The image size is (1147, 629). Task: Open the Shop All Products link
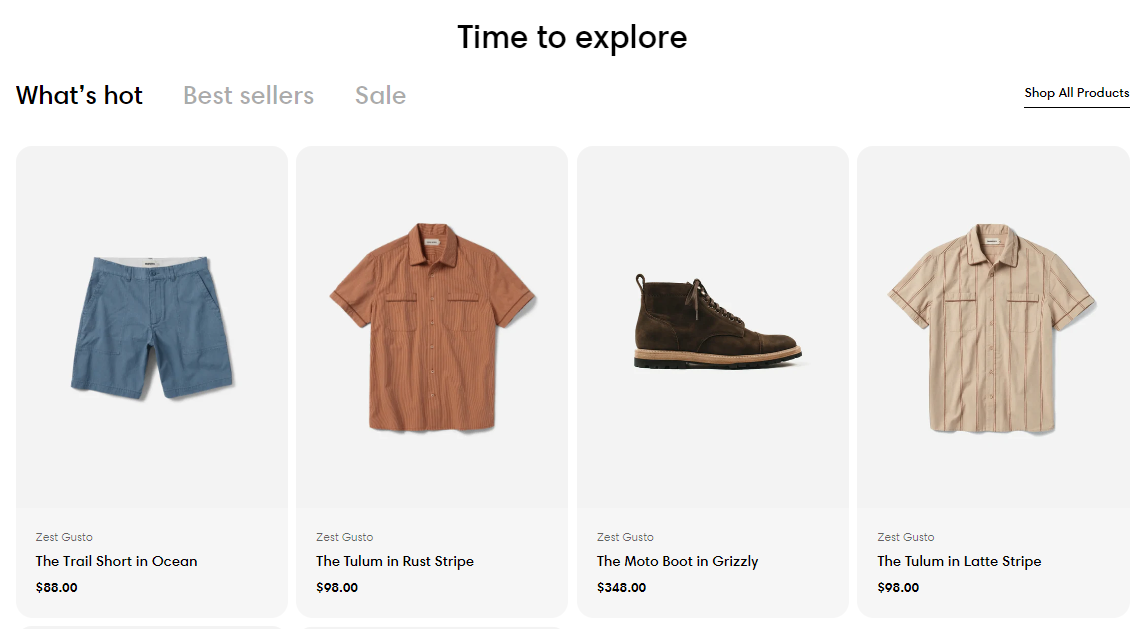tap(1077, 93)
